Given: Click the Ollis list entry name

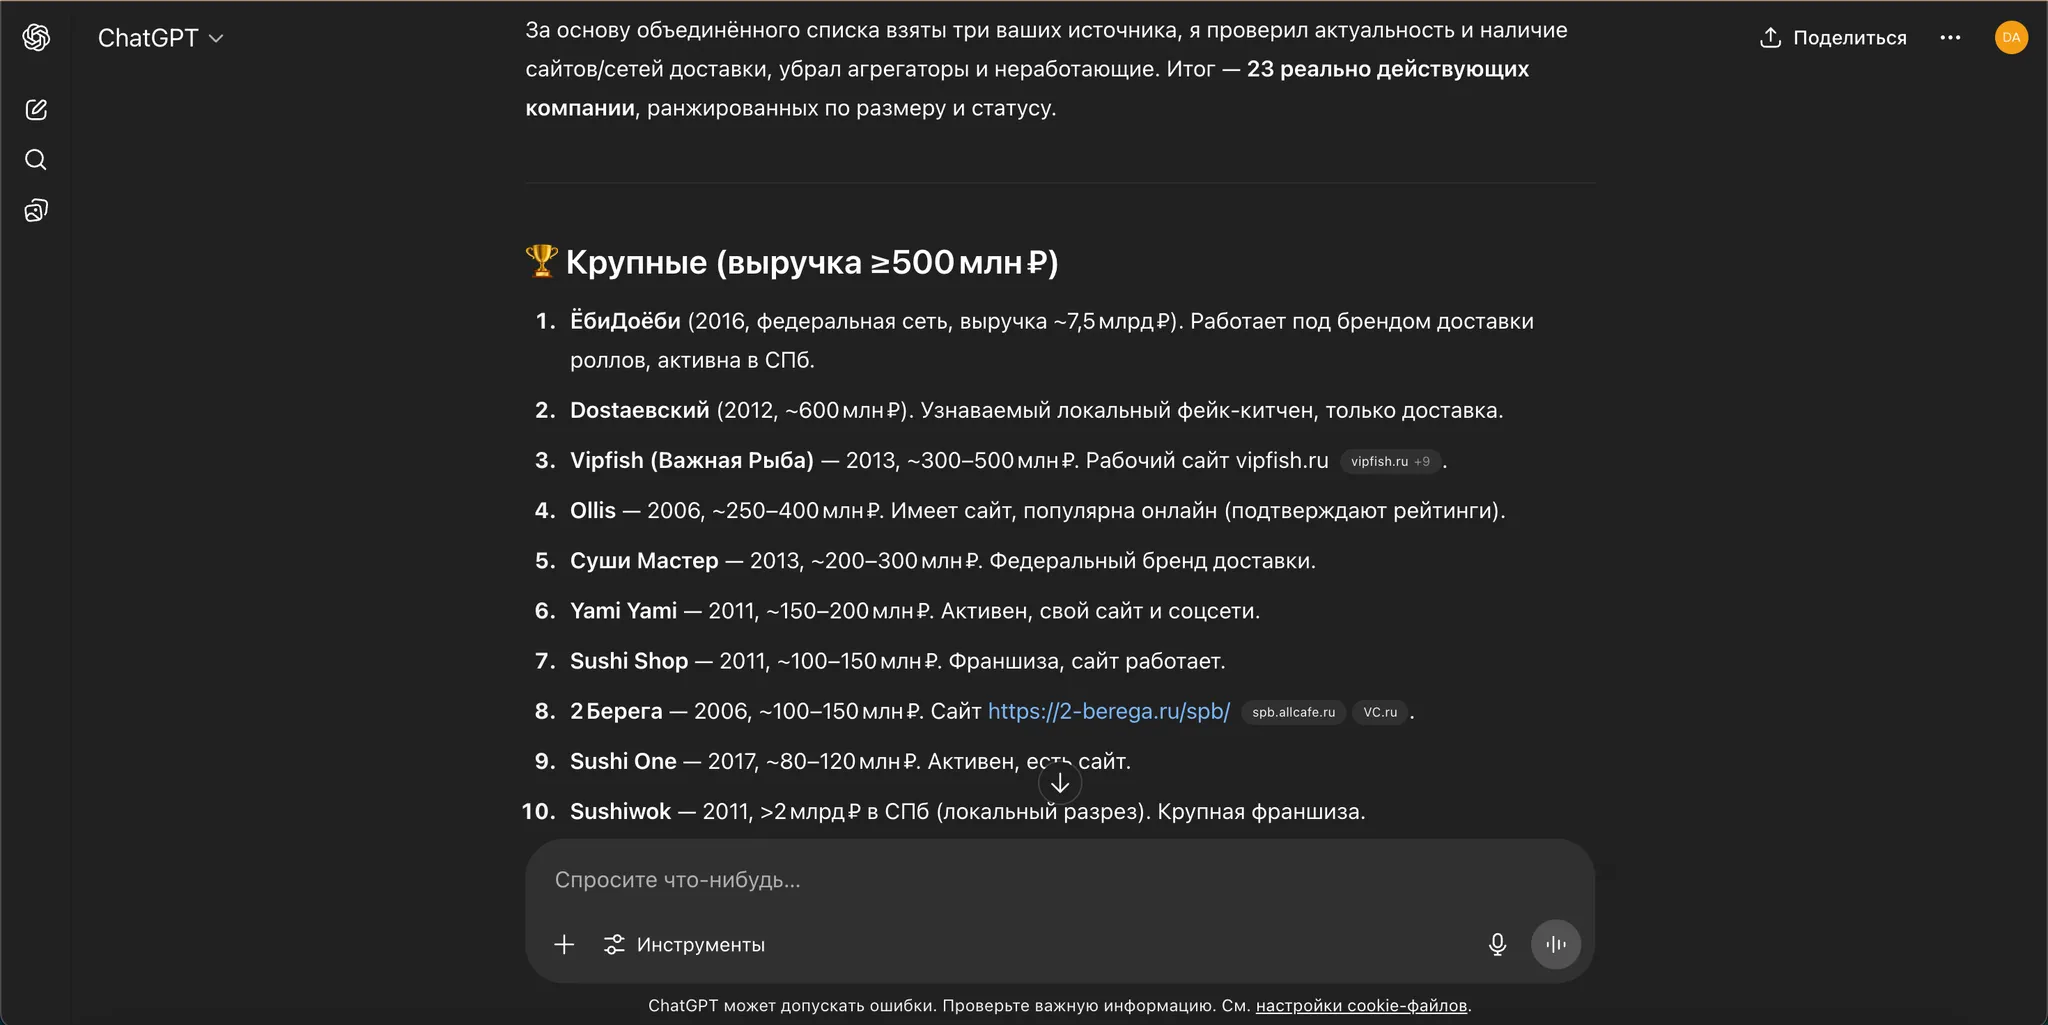Looking at the screenshot, I should pos(593,510).
